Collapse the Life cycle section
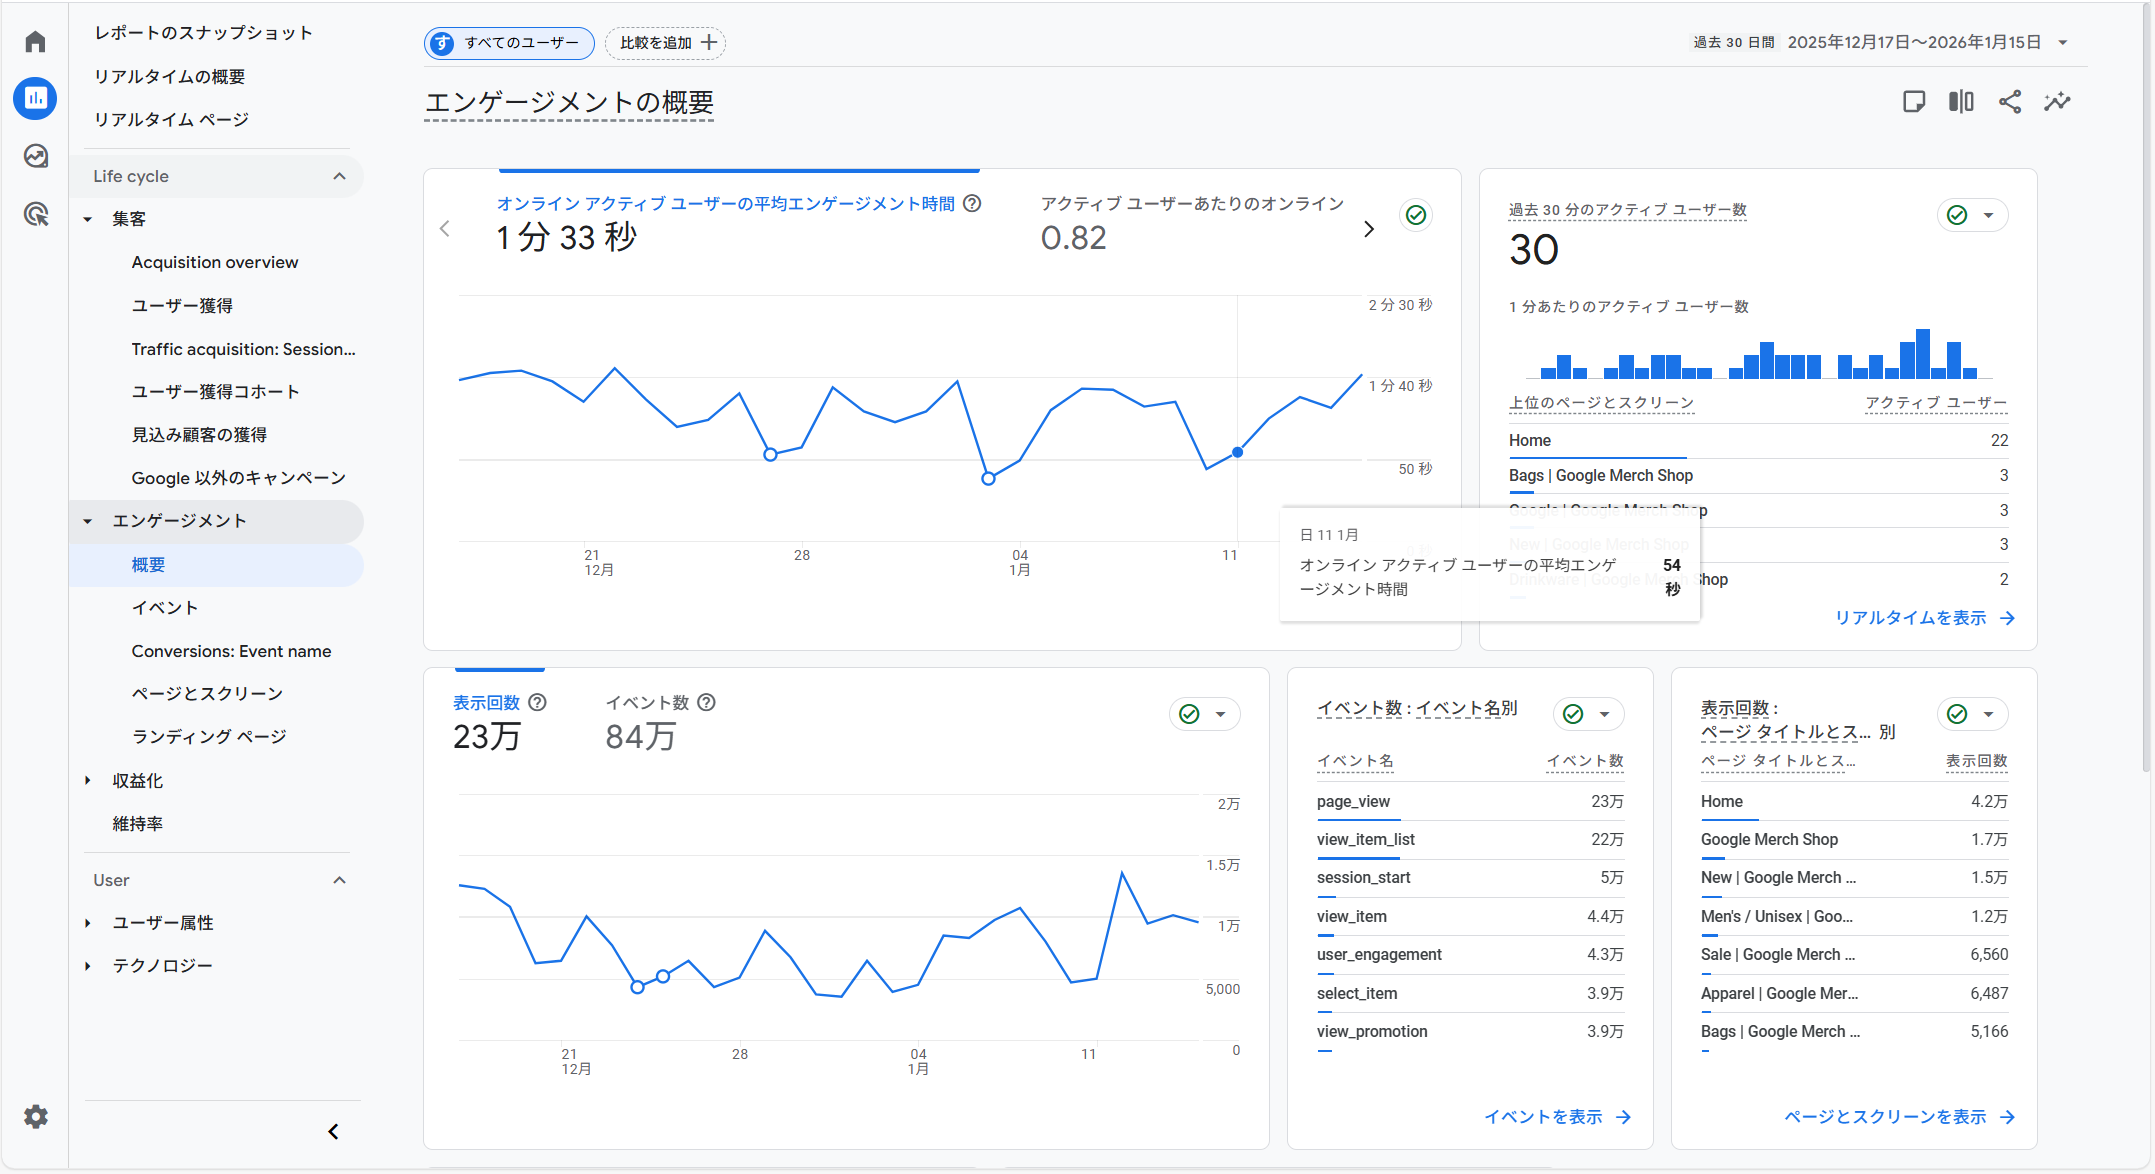 click(x=339, y=176)
